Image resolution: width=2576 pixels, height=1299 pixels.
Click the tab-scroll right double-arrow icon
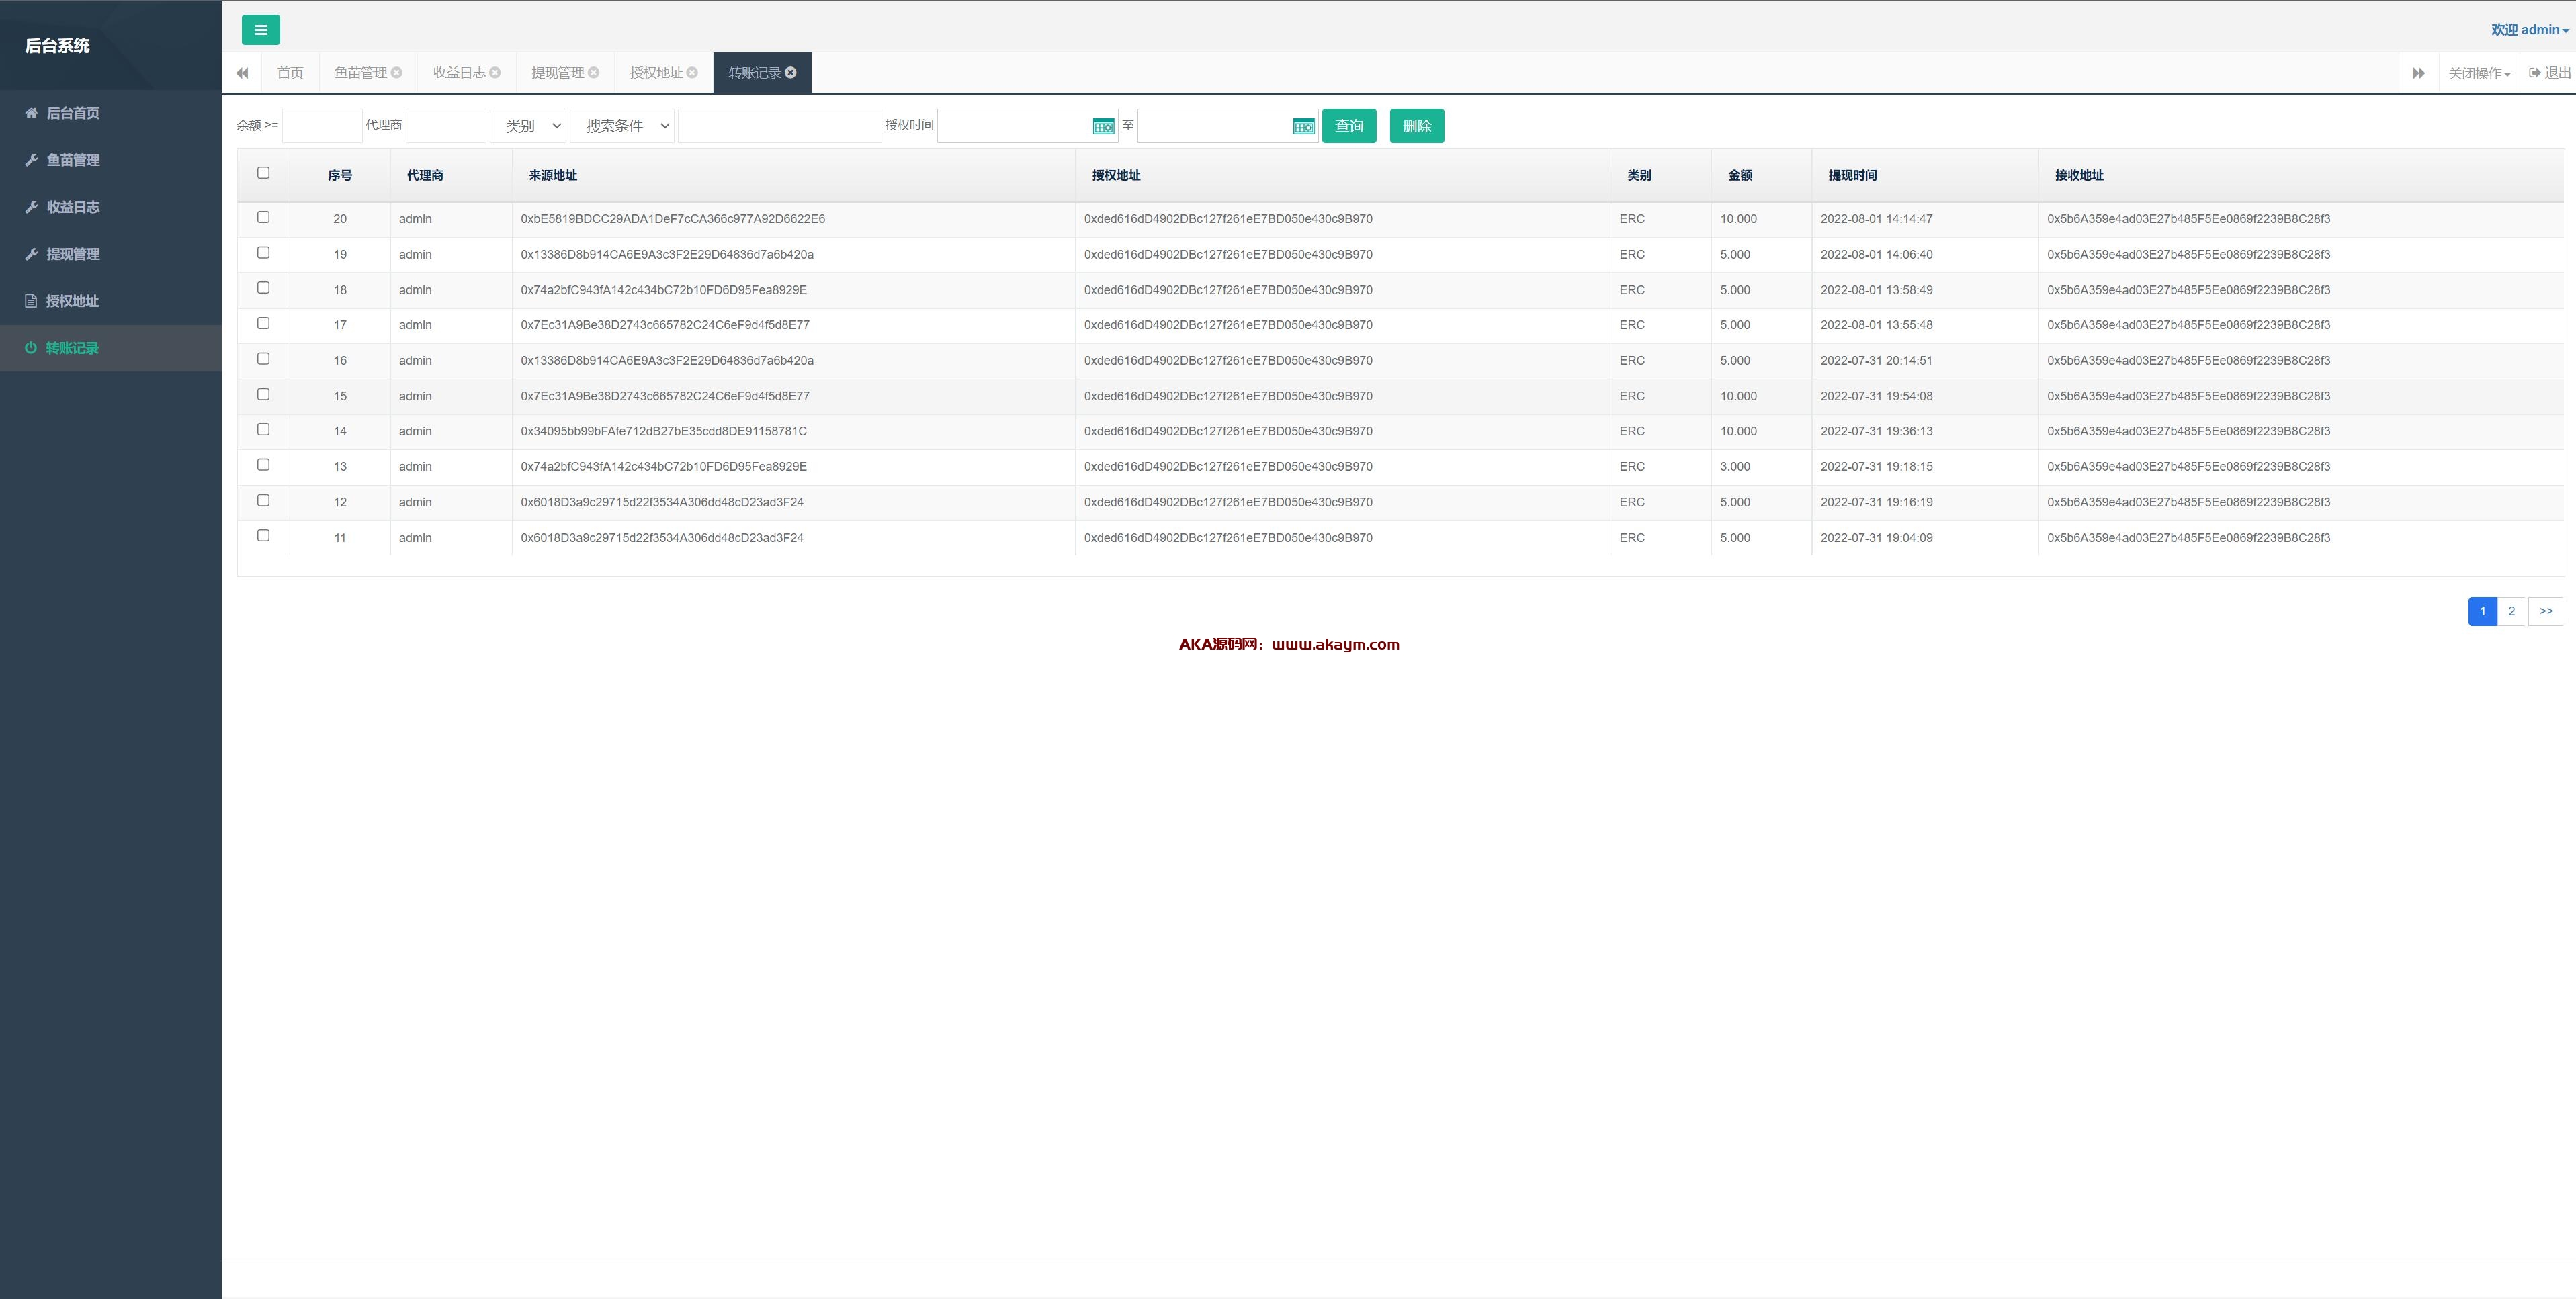(2418, 73)
